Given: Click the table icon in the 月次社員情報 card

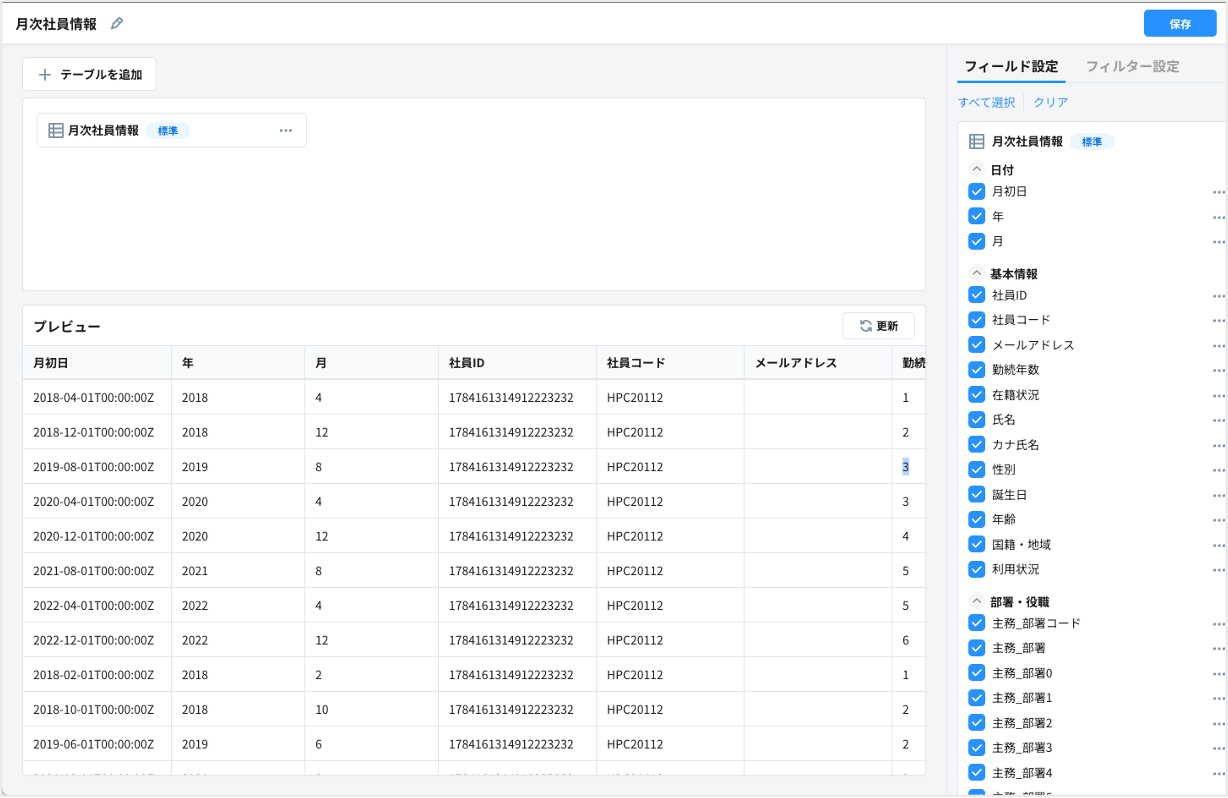Looking at the screenshot, I should [x=56, y=130].
